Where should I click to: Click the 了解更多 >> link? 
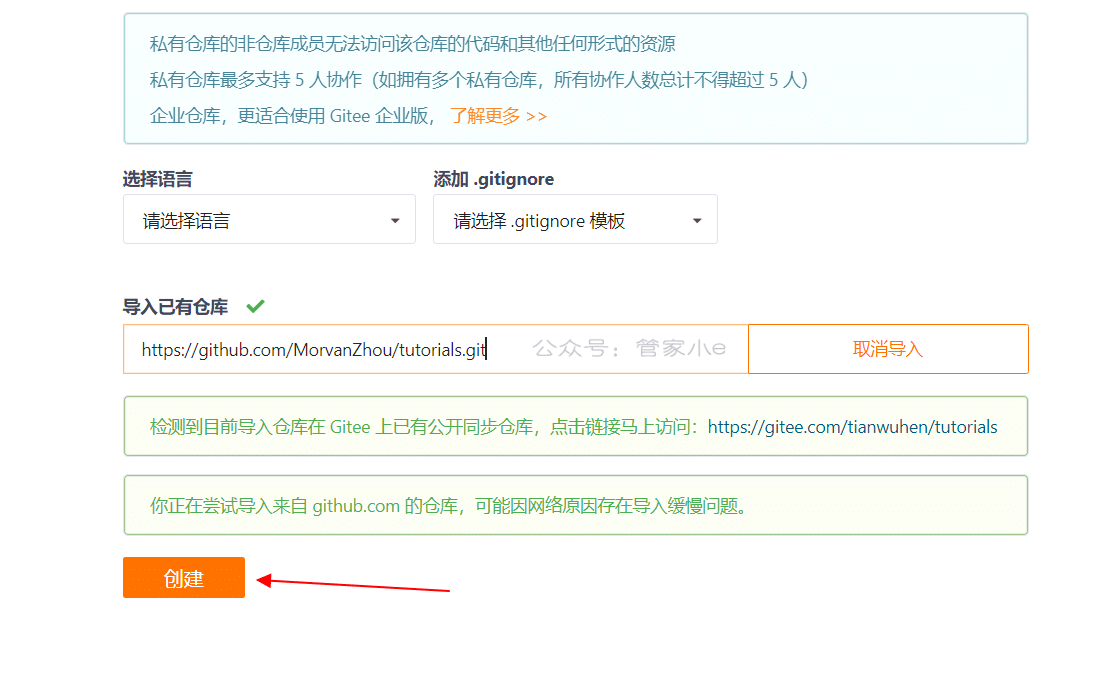coord(498,116)
